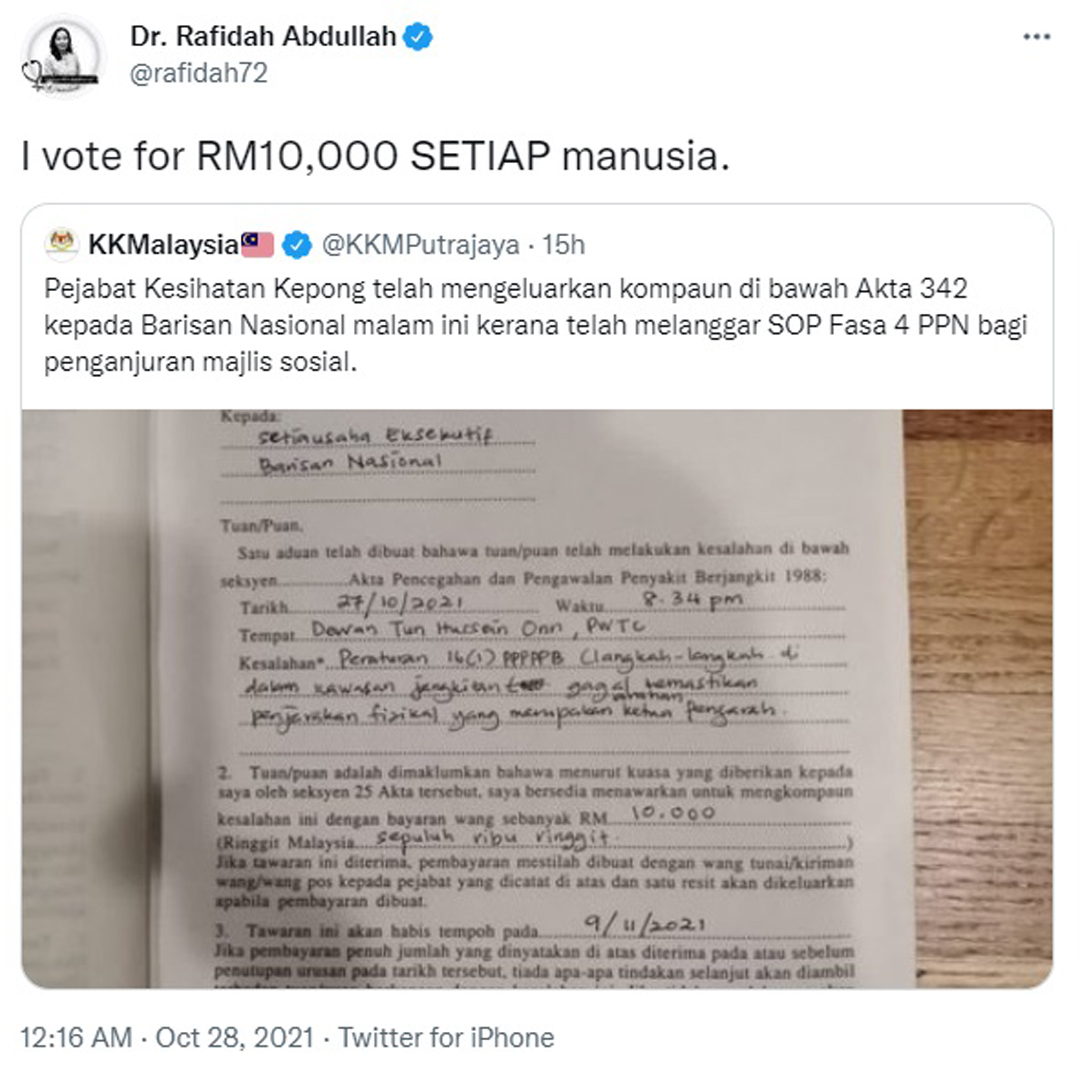
Task: Click the quoted tweet text about Pejabat Kesihatan Kepong
Action: (x=536, y=325)
